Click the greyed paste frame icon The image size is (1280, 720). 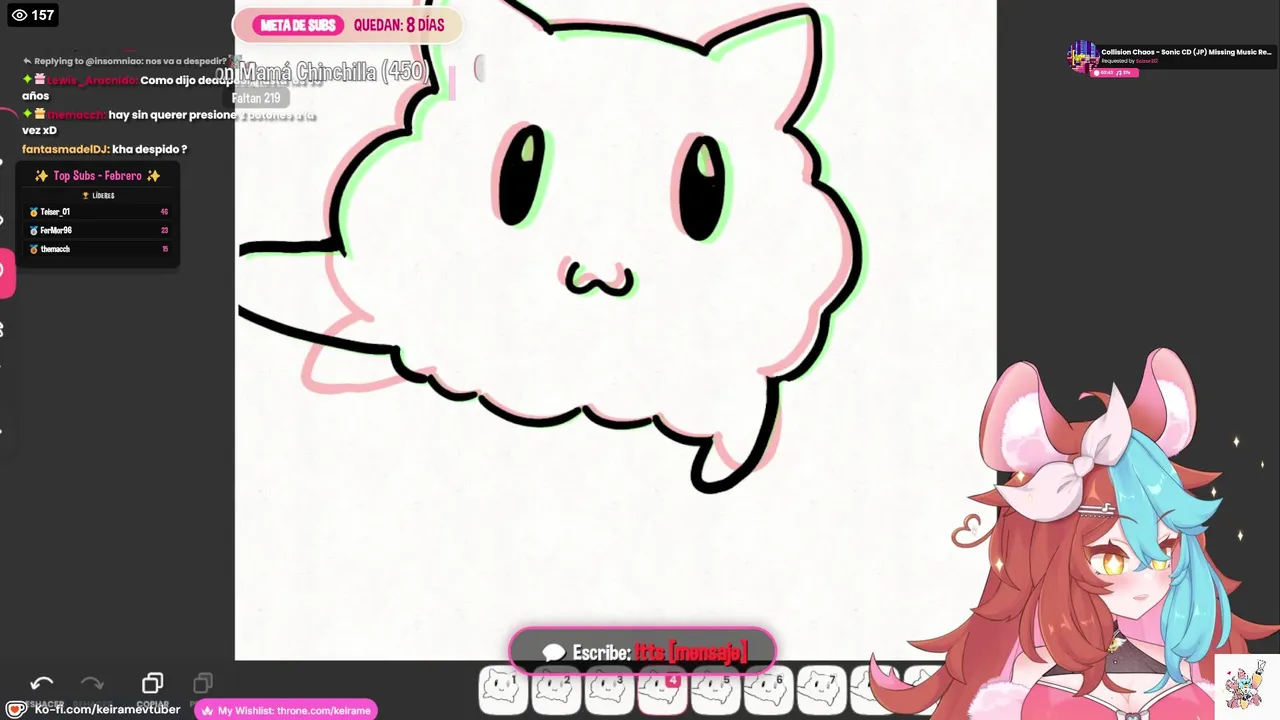(x=202, y=683)
